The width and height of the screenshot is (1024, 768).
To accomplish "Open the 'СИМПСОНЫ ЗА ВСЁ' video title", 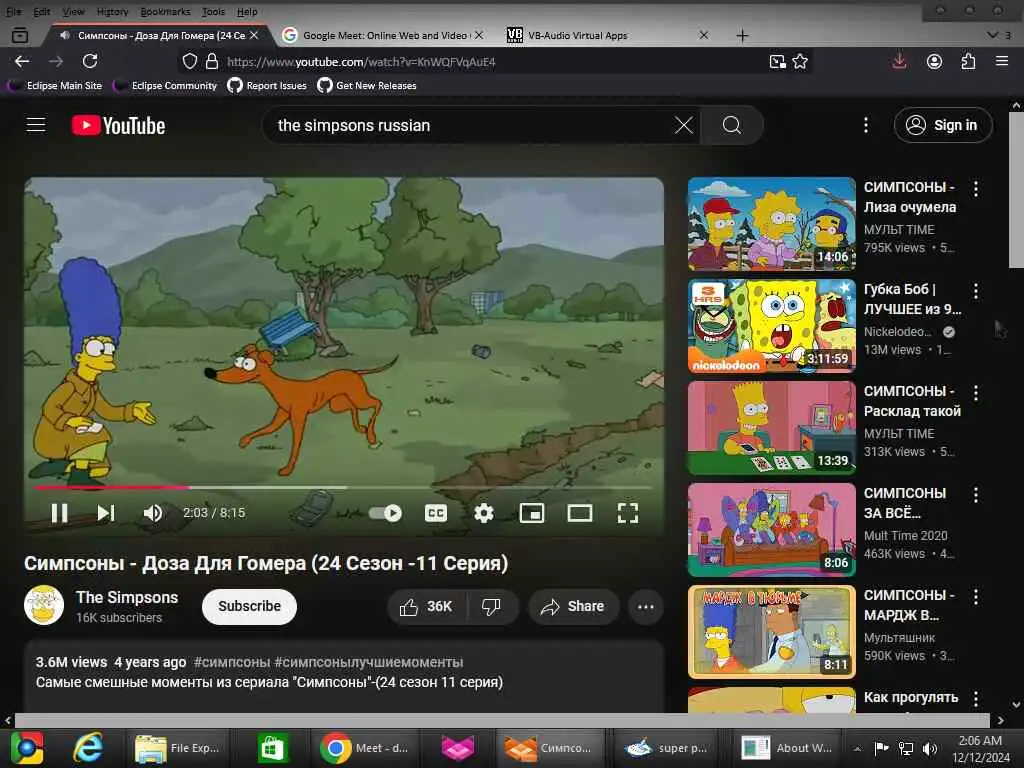I will pyautogui.click(x=905, y=503).
